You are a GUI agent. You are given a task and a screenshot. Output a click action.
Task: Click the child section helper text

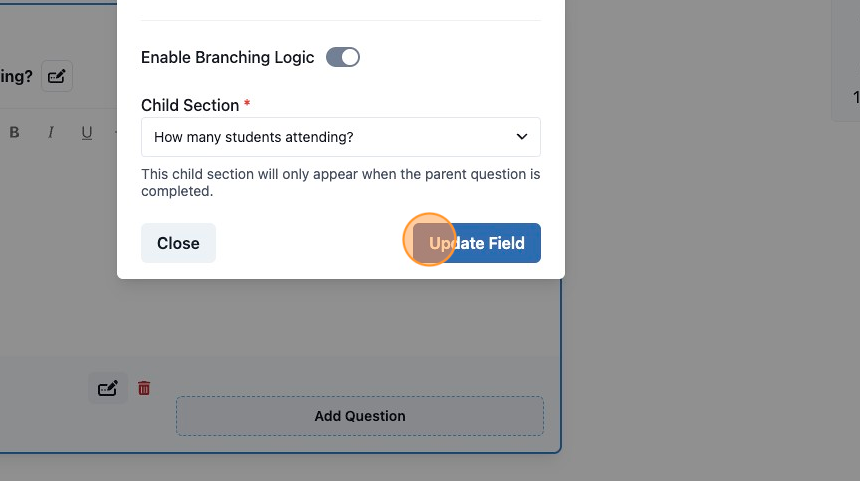[x=341, y=183]
